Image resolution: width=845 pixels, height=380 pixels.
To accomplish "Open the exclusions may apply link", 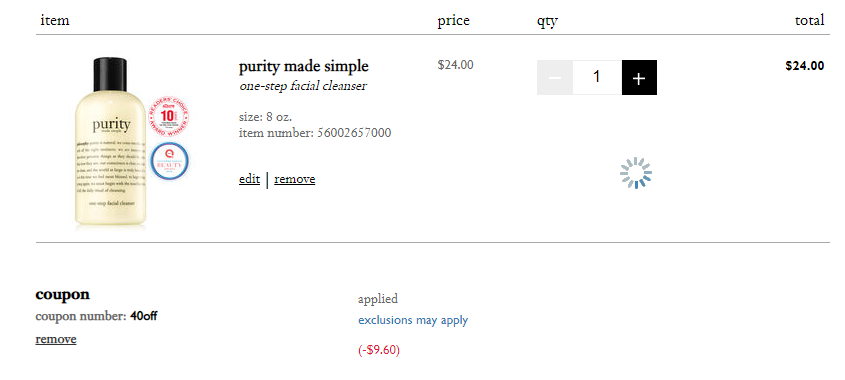I will [x=413, y=320].
